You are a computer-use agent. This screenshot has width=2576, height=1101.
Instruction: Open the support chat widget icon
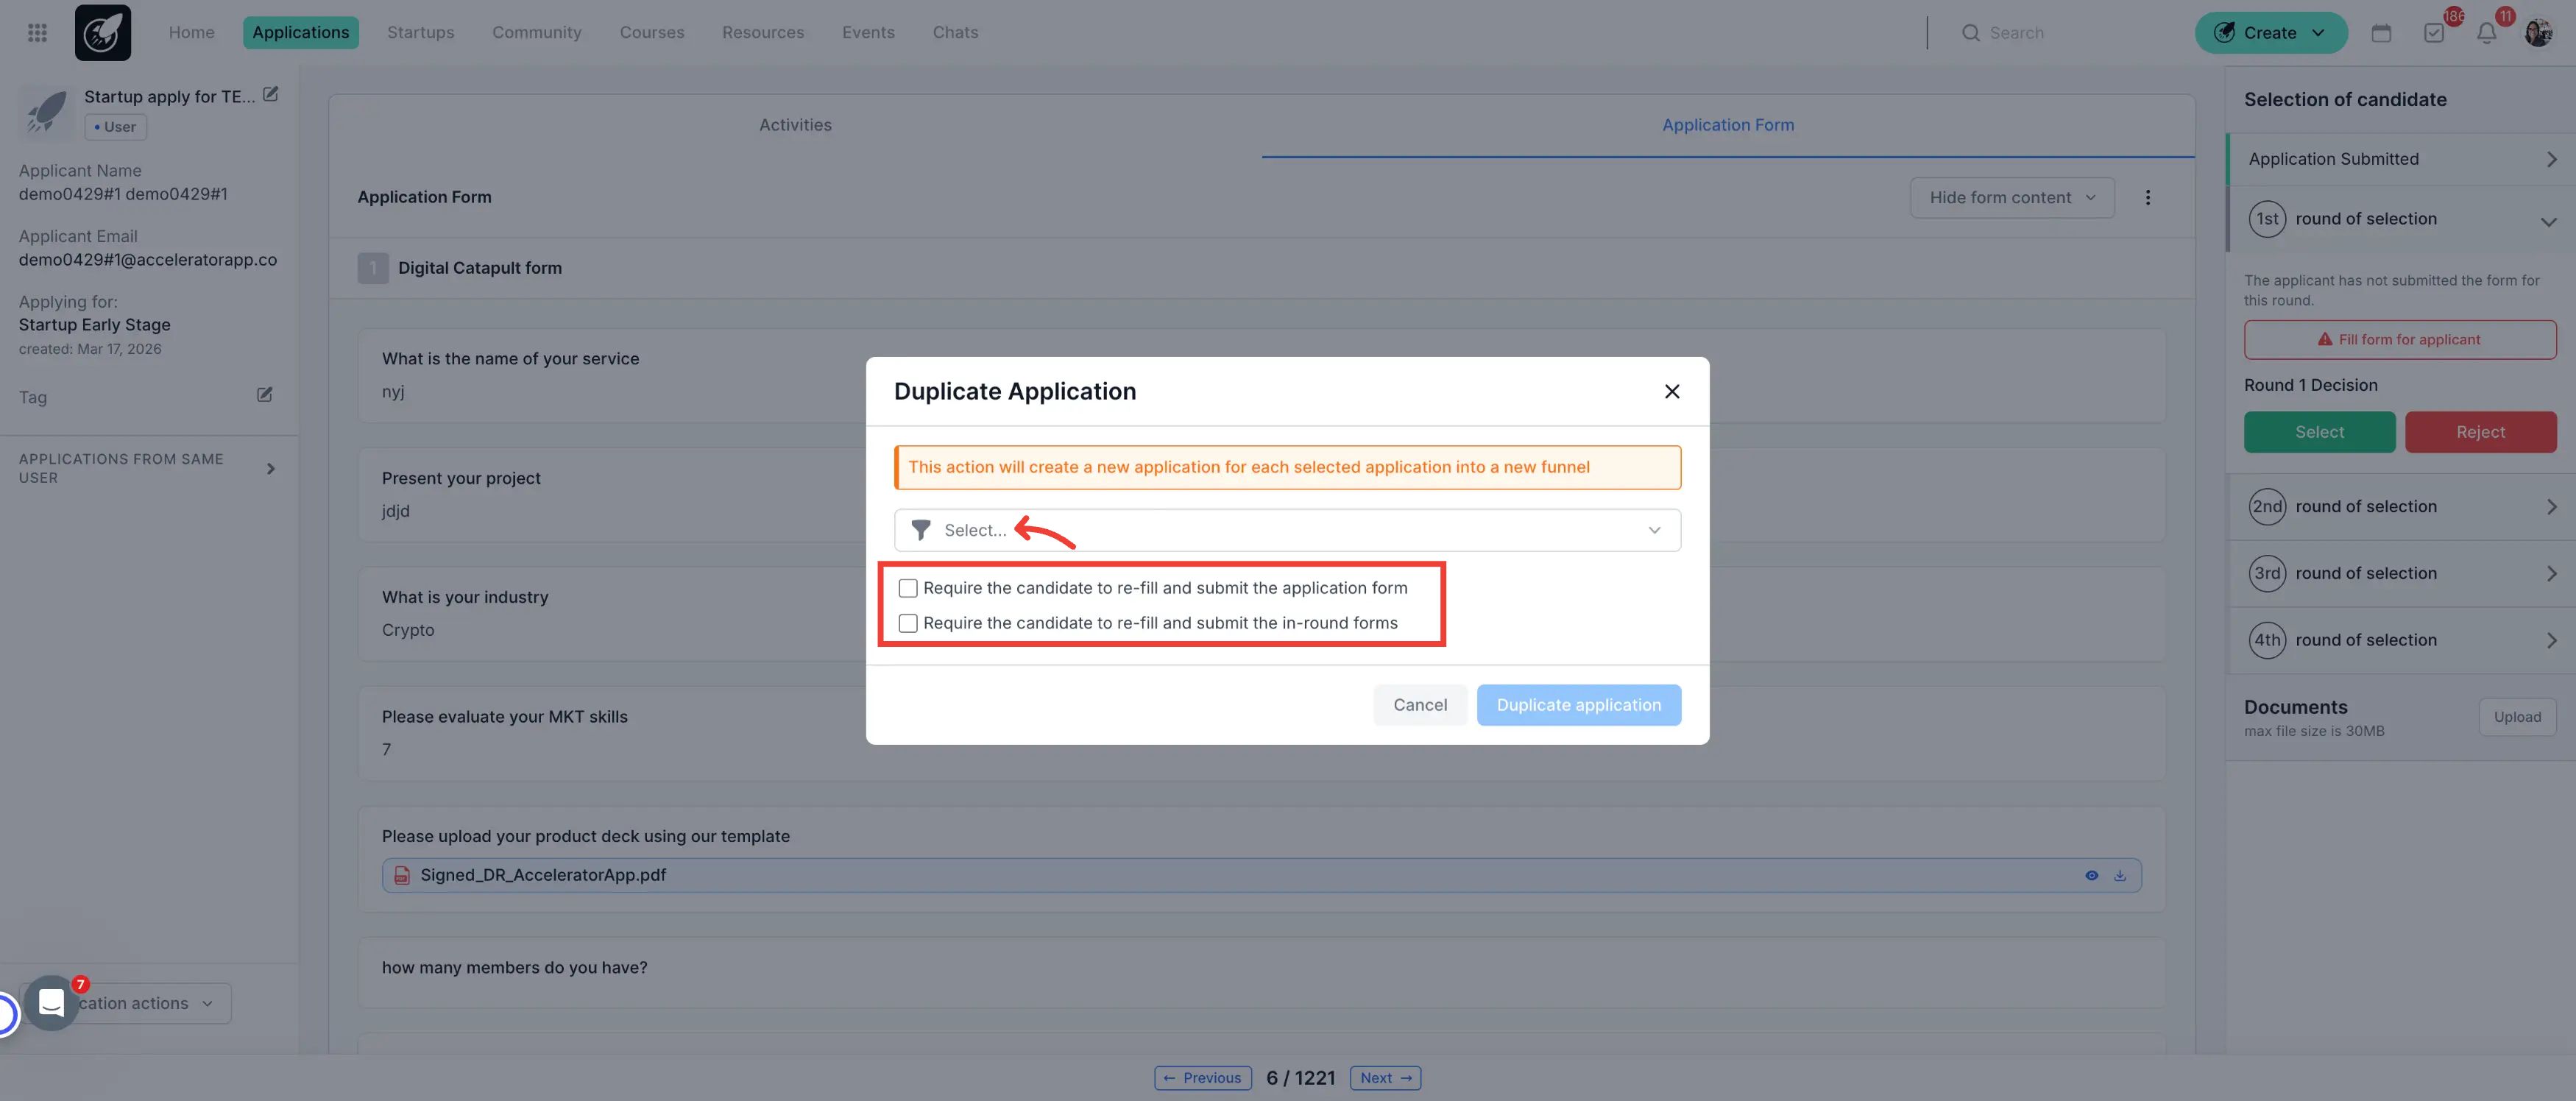point(51,1002)
